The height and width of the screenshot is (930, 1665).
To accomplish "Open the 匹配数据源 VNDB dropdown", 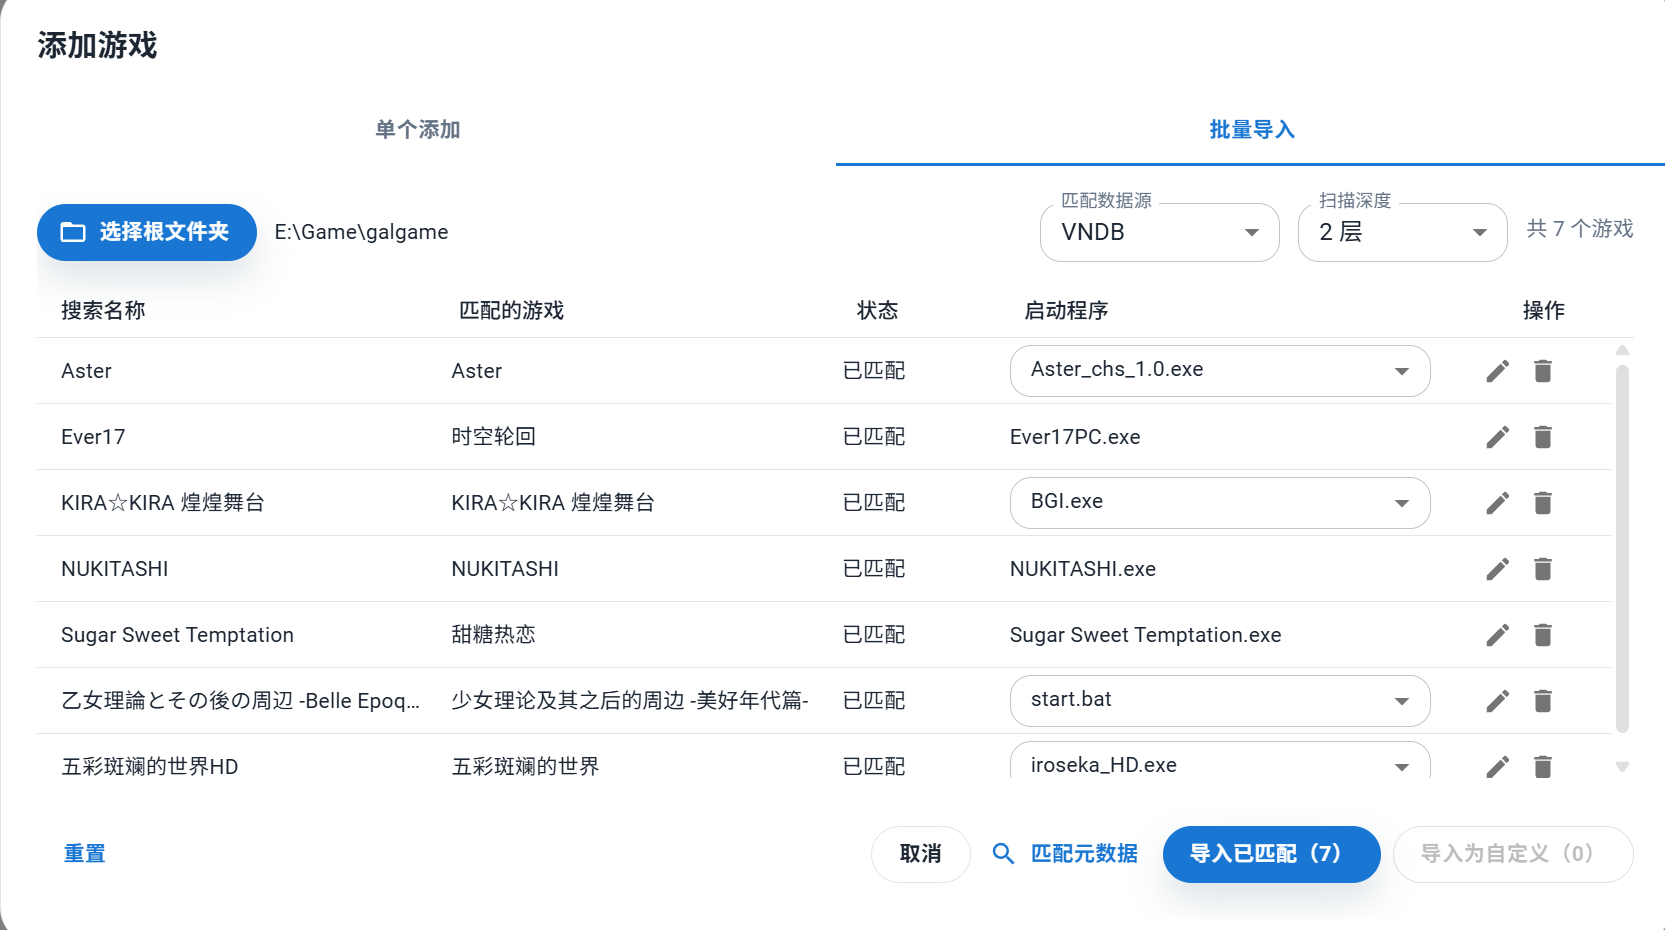I will click(1159, 232).
